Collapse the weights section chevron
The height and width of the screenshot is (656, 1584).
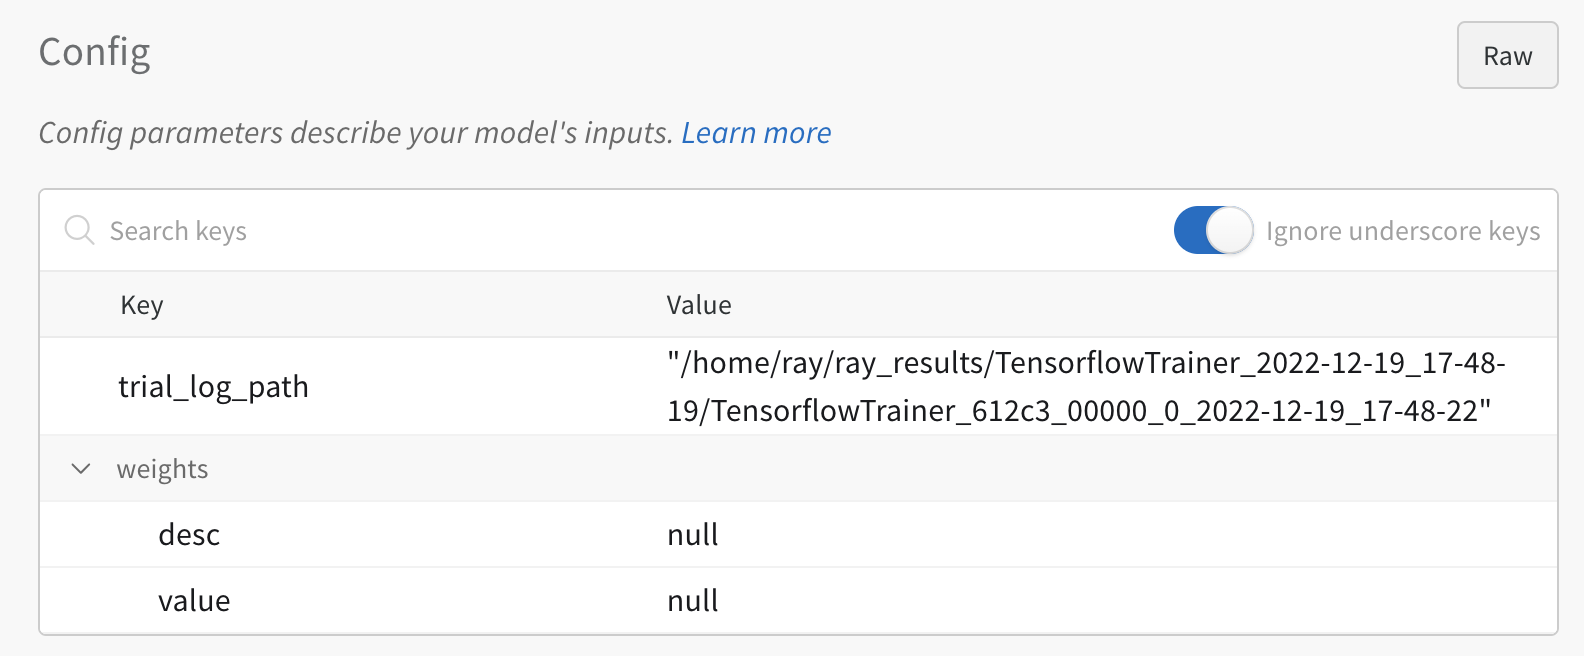pyautogui.click(x=80, y=468)
